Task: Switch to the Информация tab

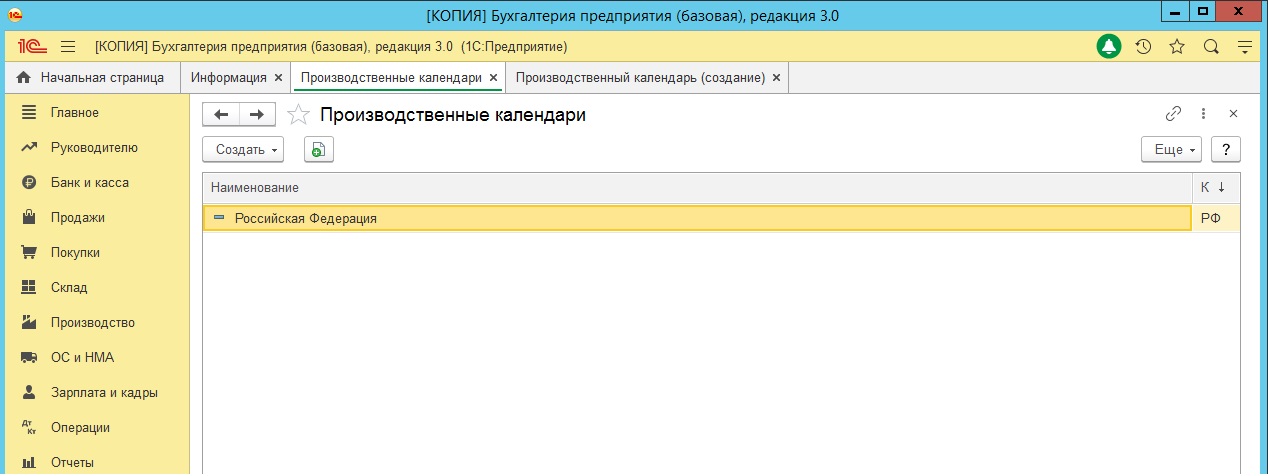Action: point(229,77)
